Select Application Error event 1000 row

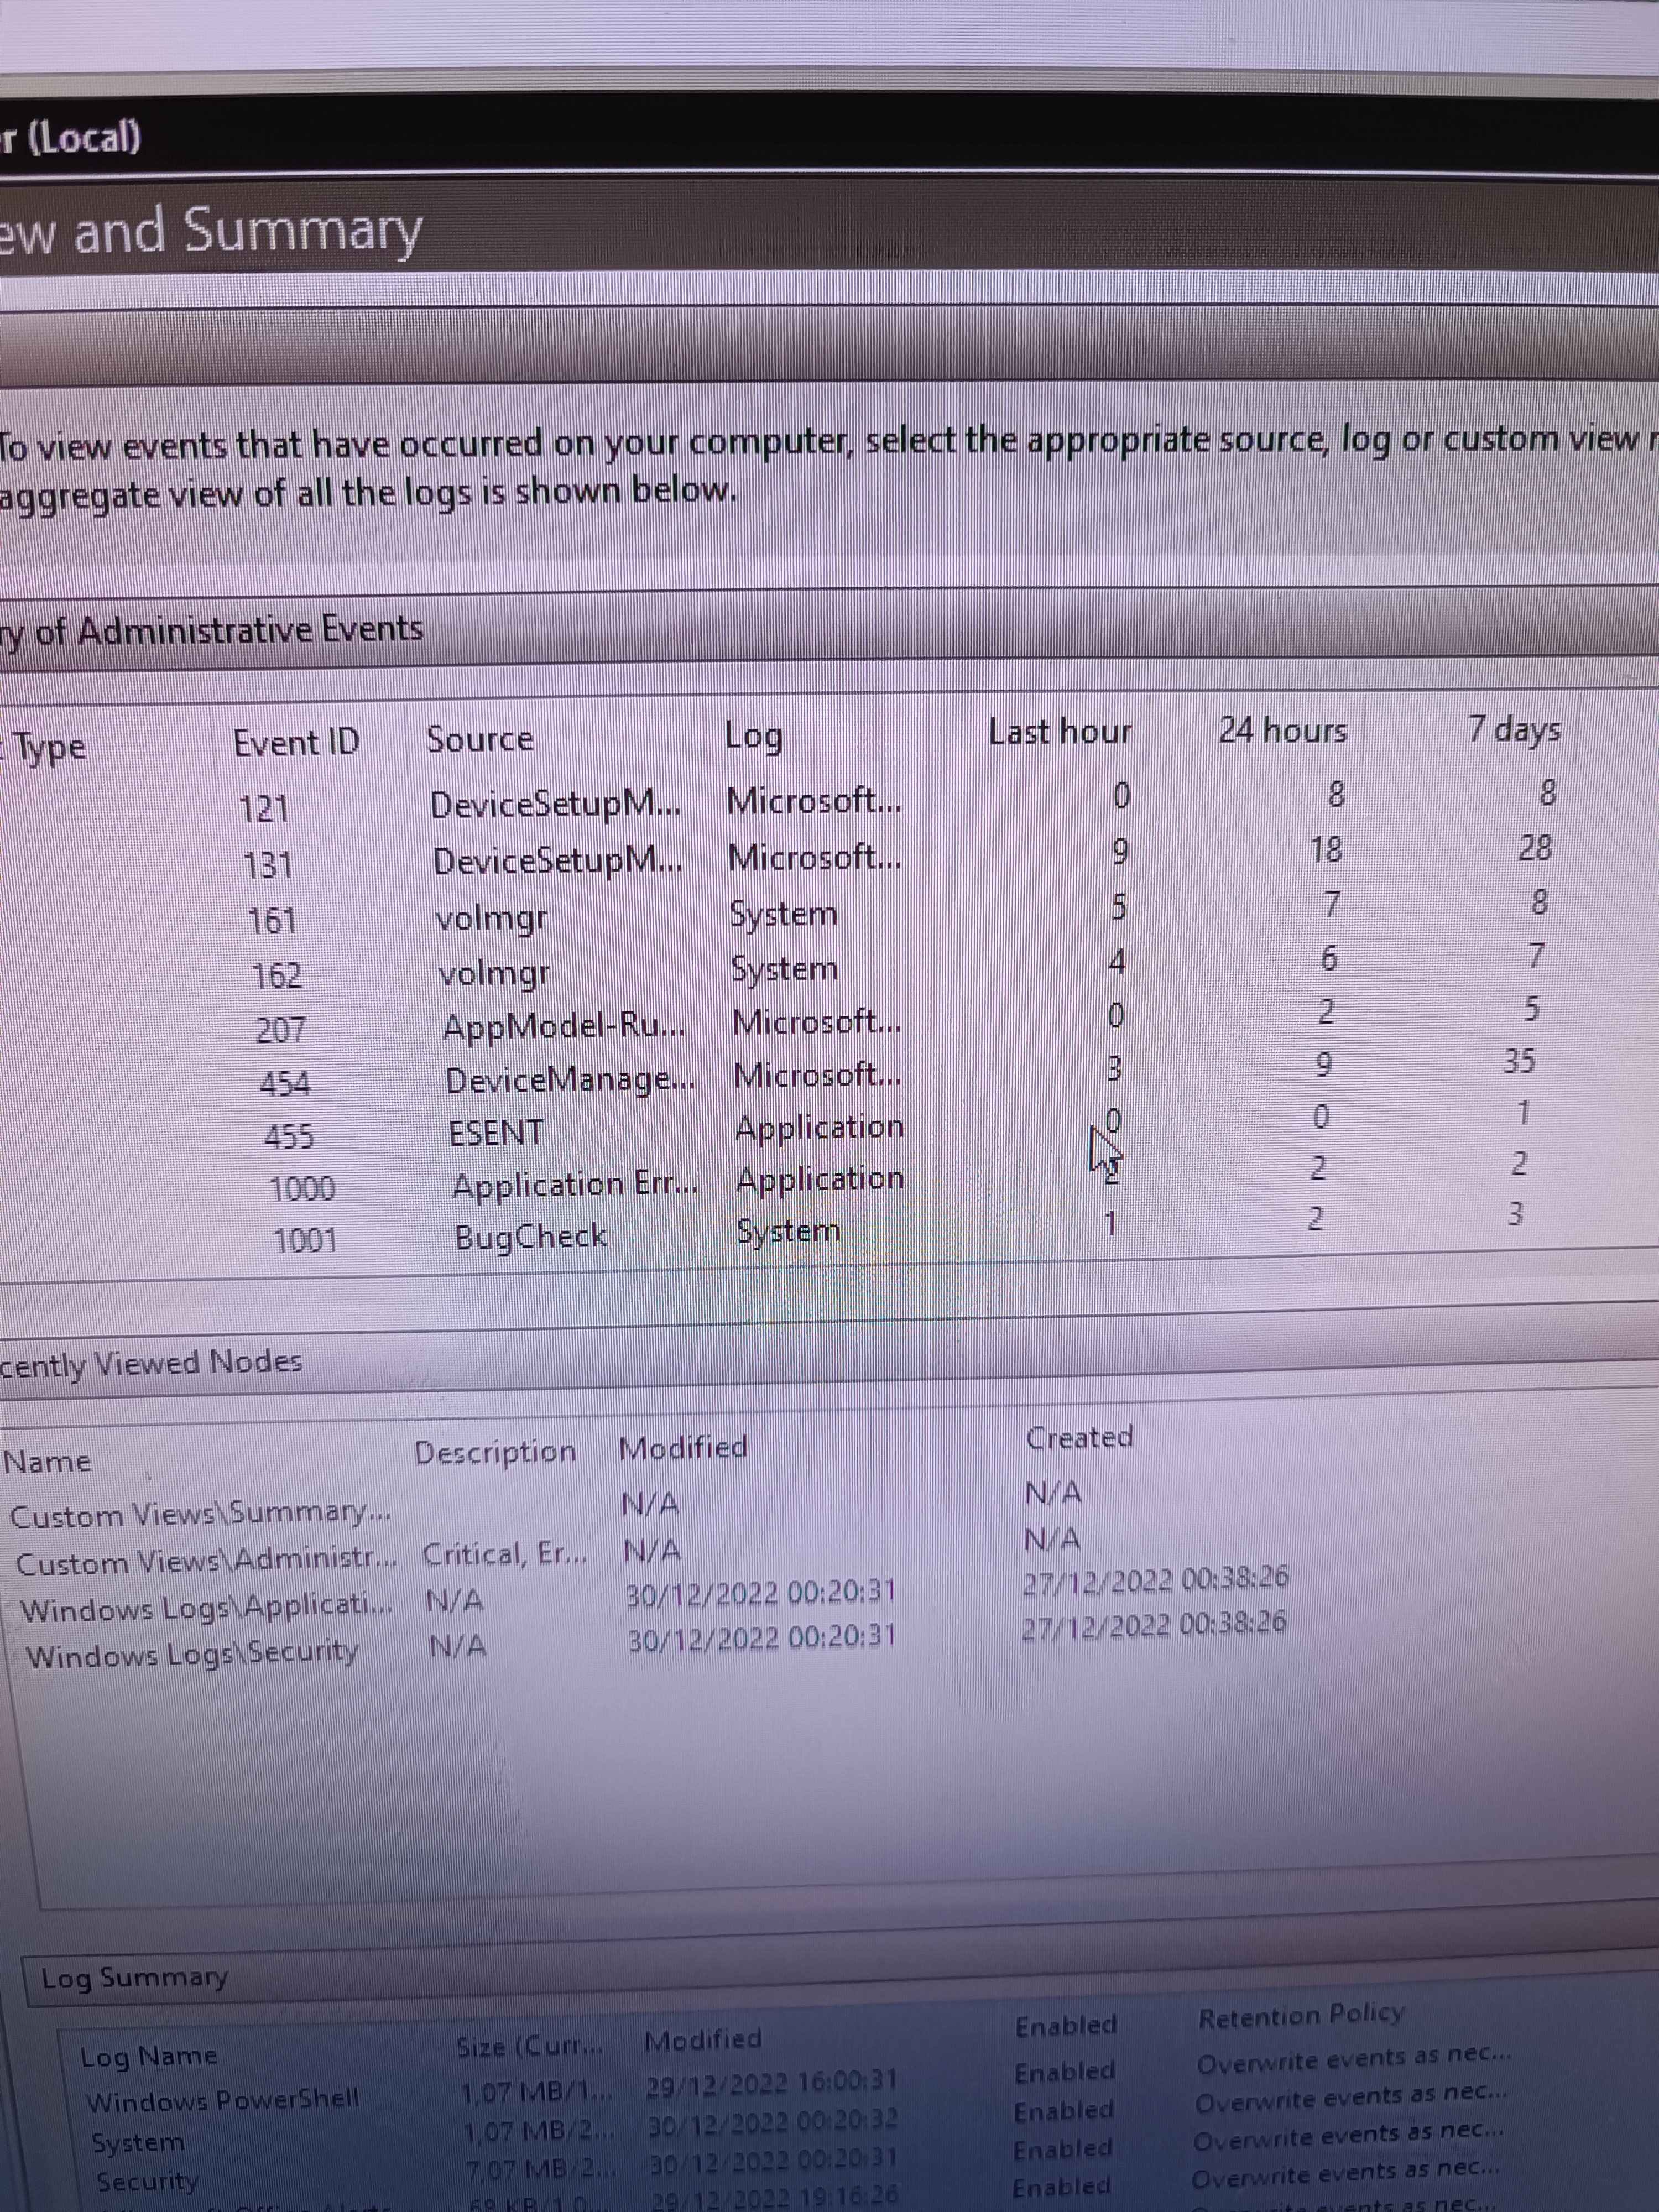(573, 1185)
